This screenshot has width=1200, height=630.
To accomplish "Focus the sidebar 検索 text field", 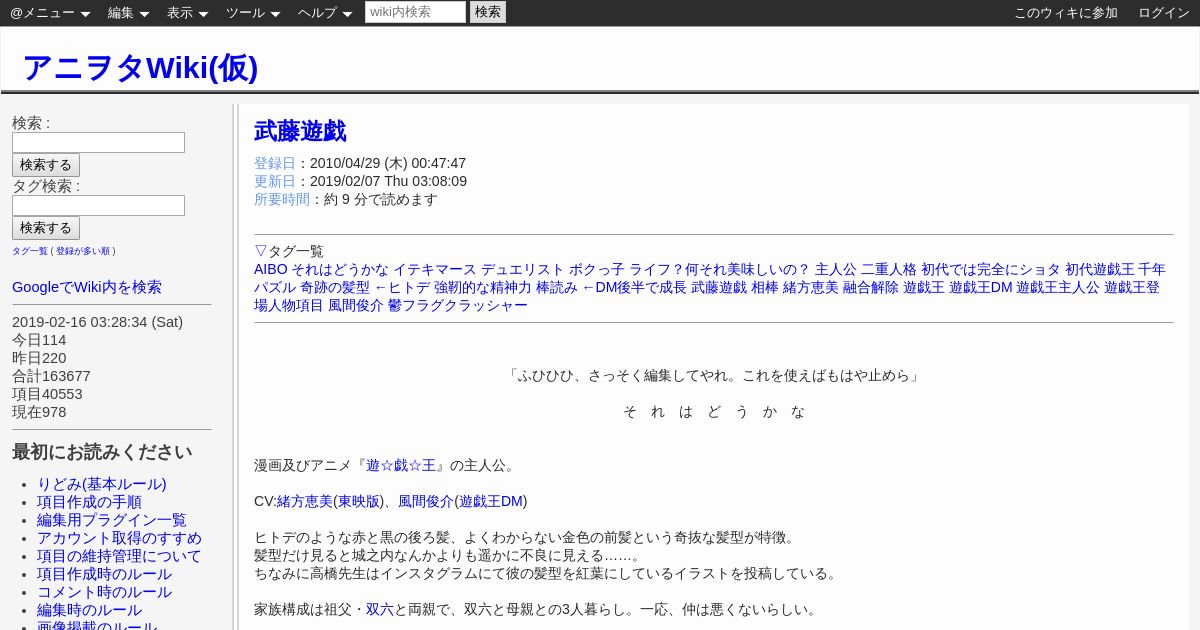I will click(x=98, y=142).
